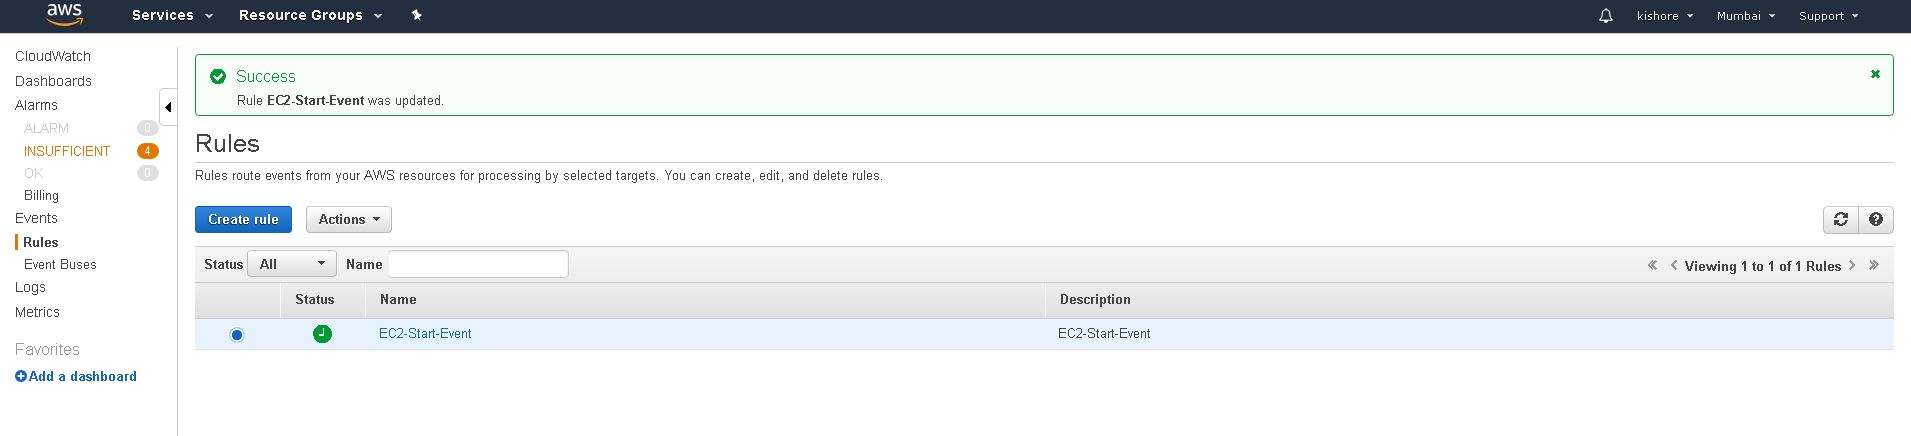1911x436 pixels.
Task: Click the pin shortcut icon in navbar
Action: coord(417,15)
